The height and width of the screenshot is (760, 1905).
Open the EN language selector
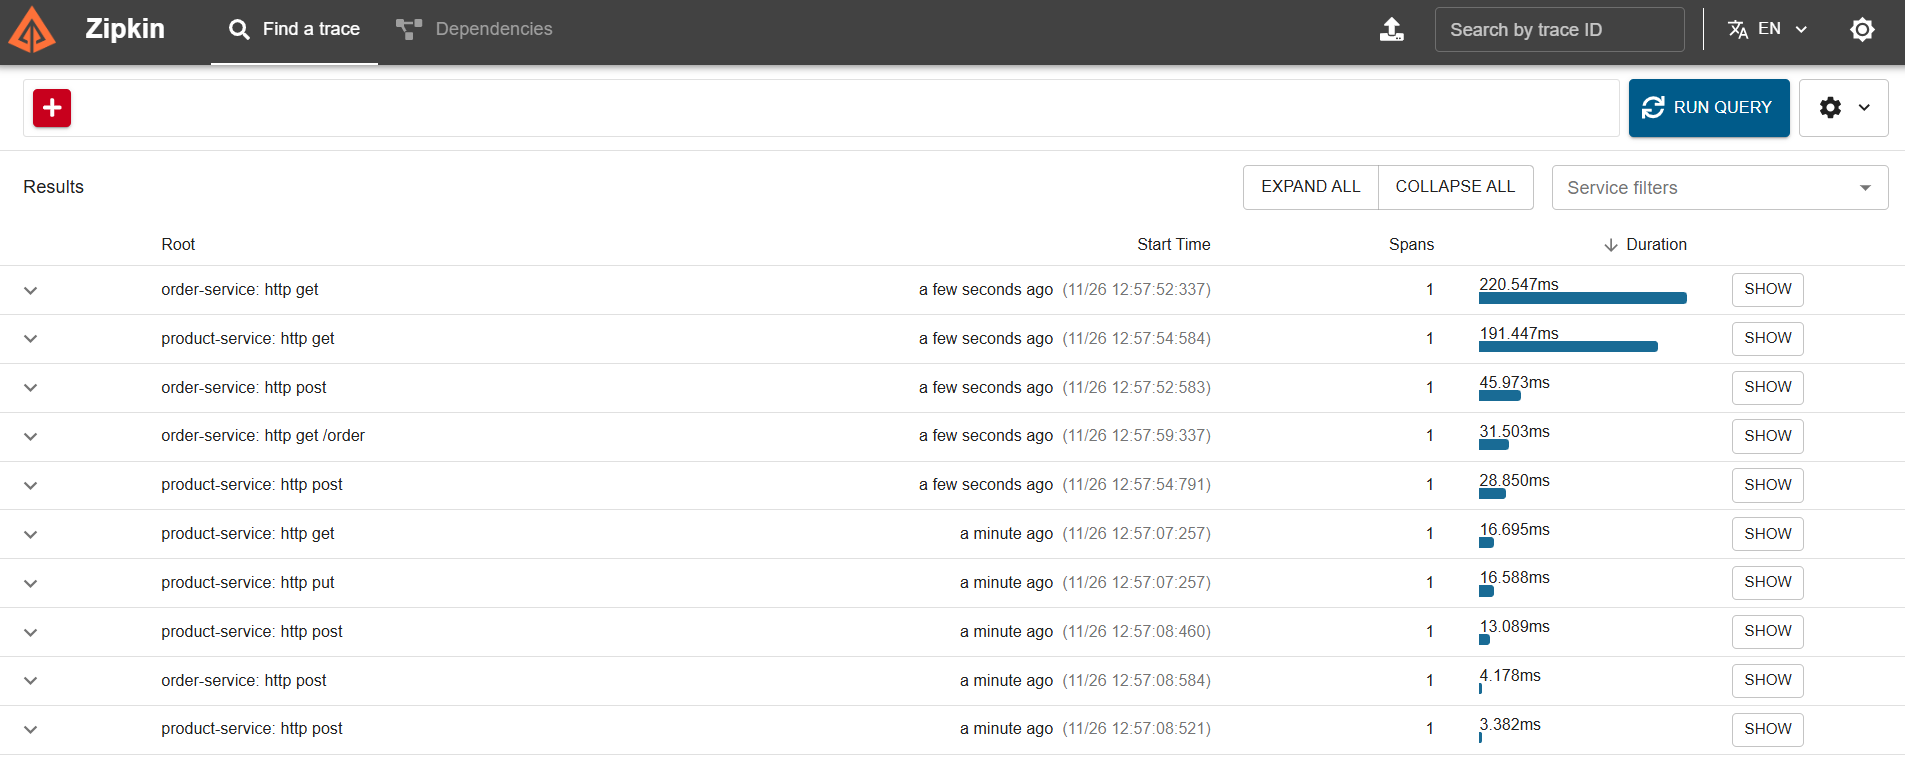(1768, 29)
